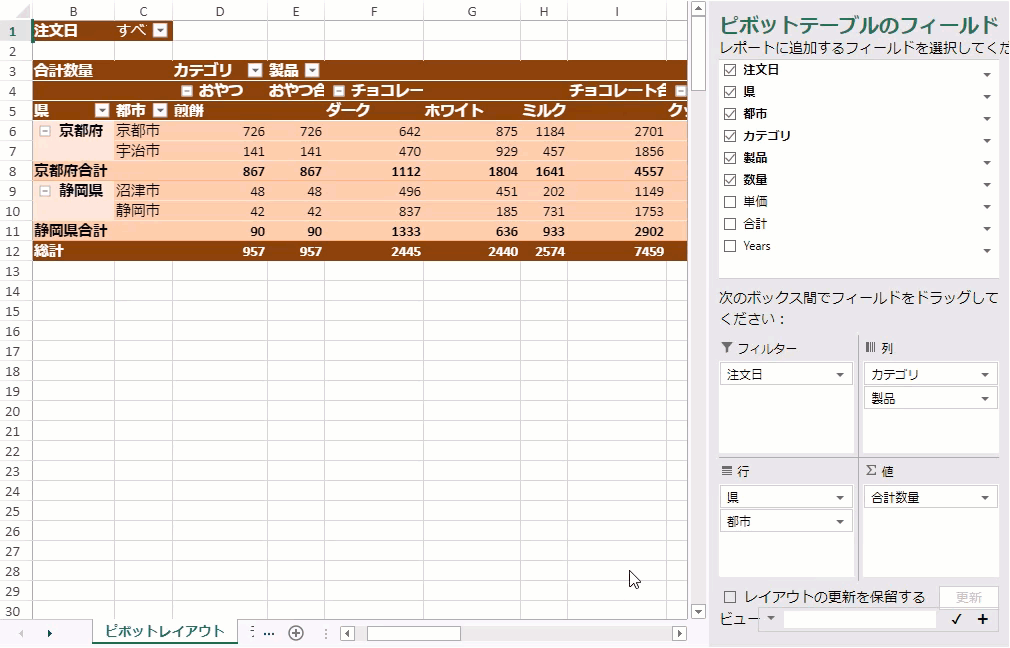Screen dimensions: 1010x648
Task: Go to next sheet with tab arrow
Action: pos(50,634)
